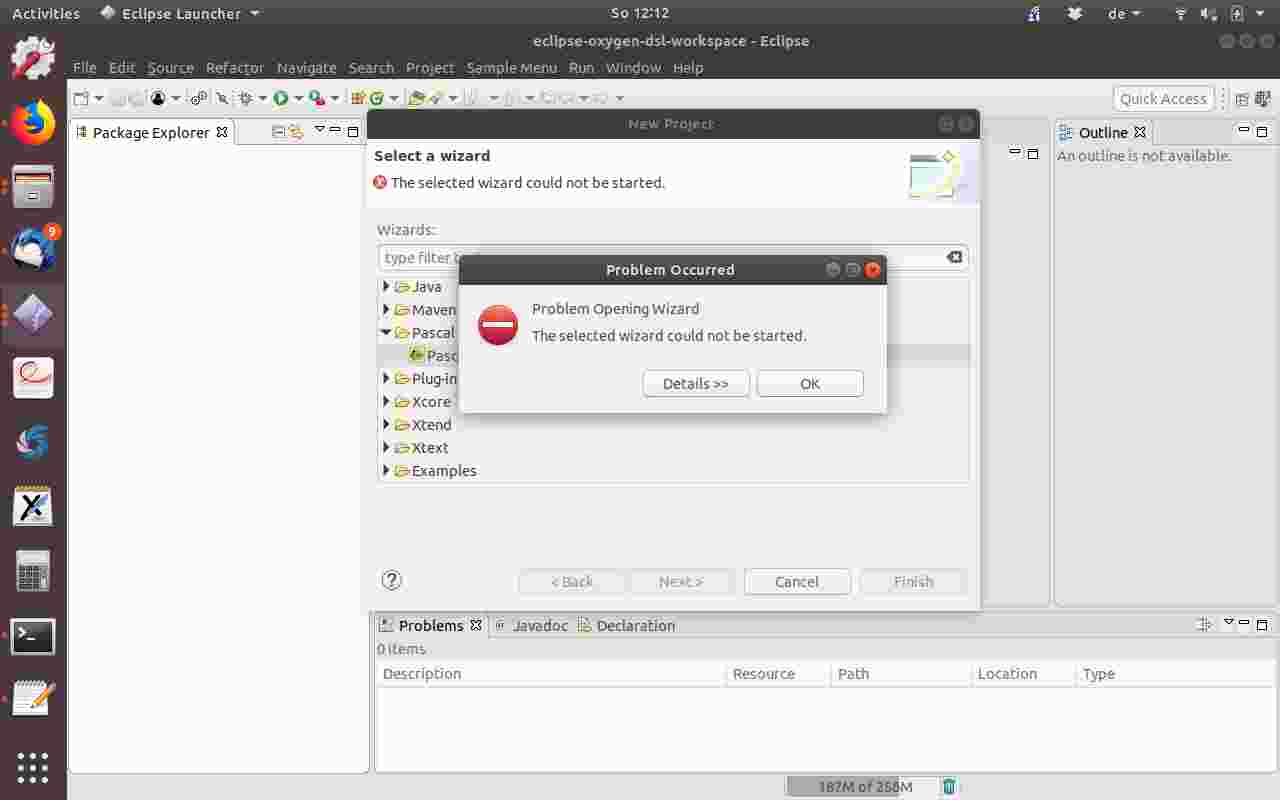Minimize the Package Explorer view
1280x800 pixels.
(336, 130)
